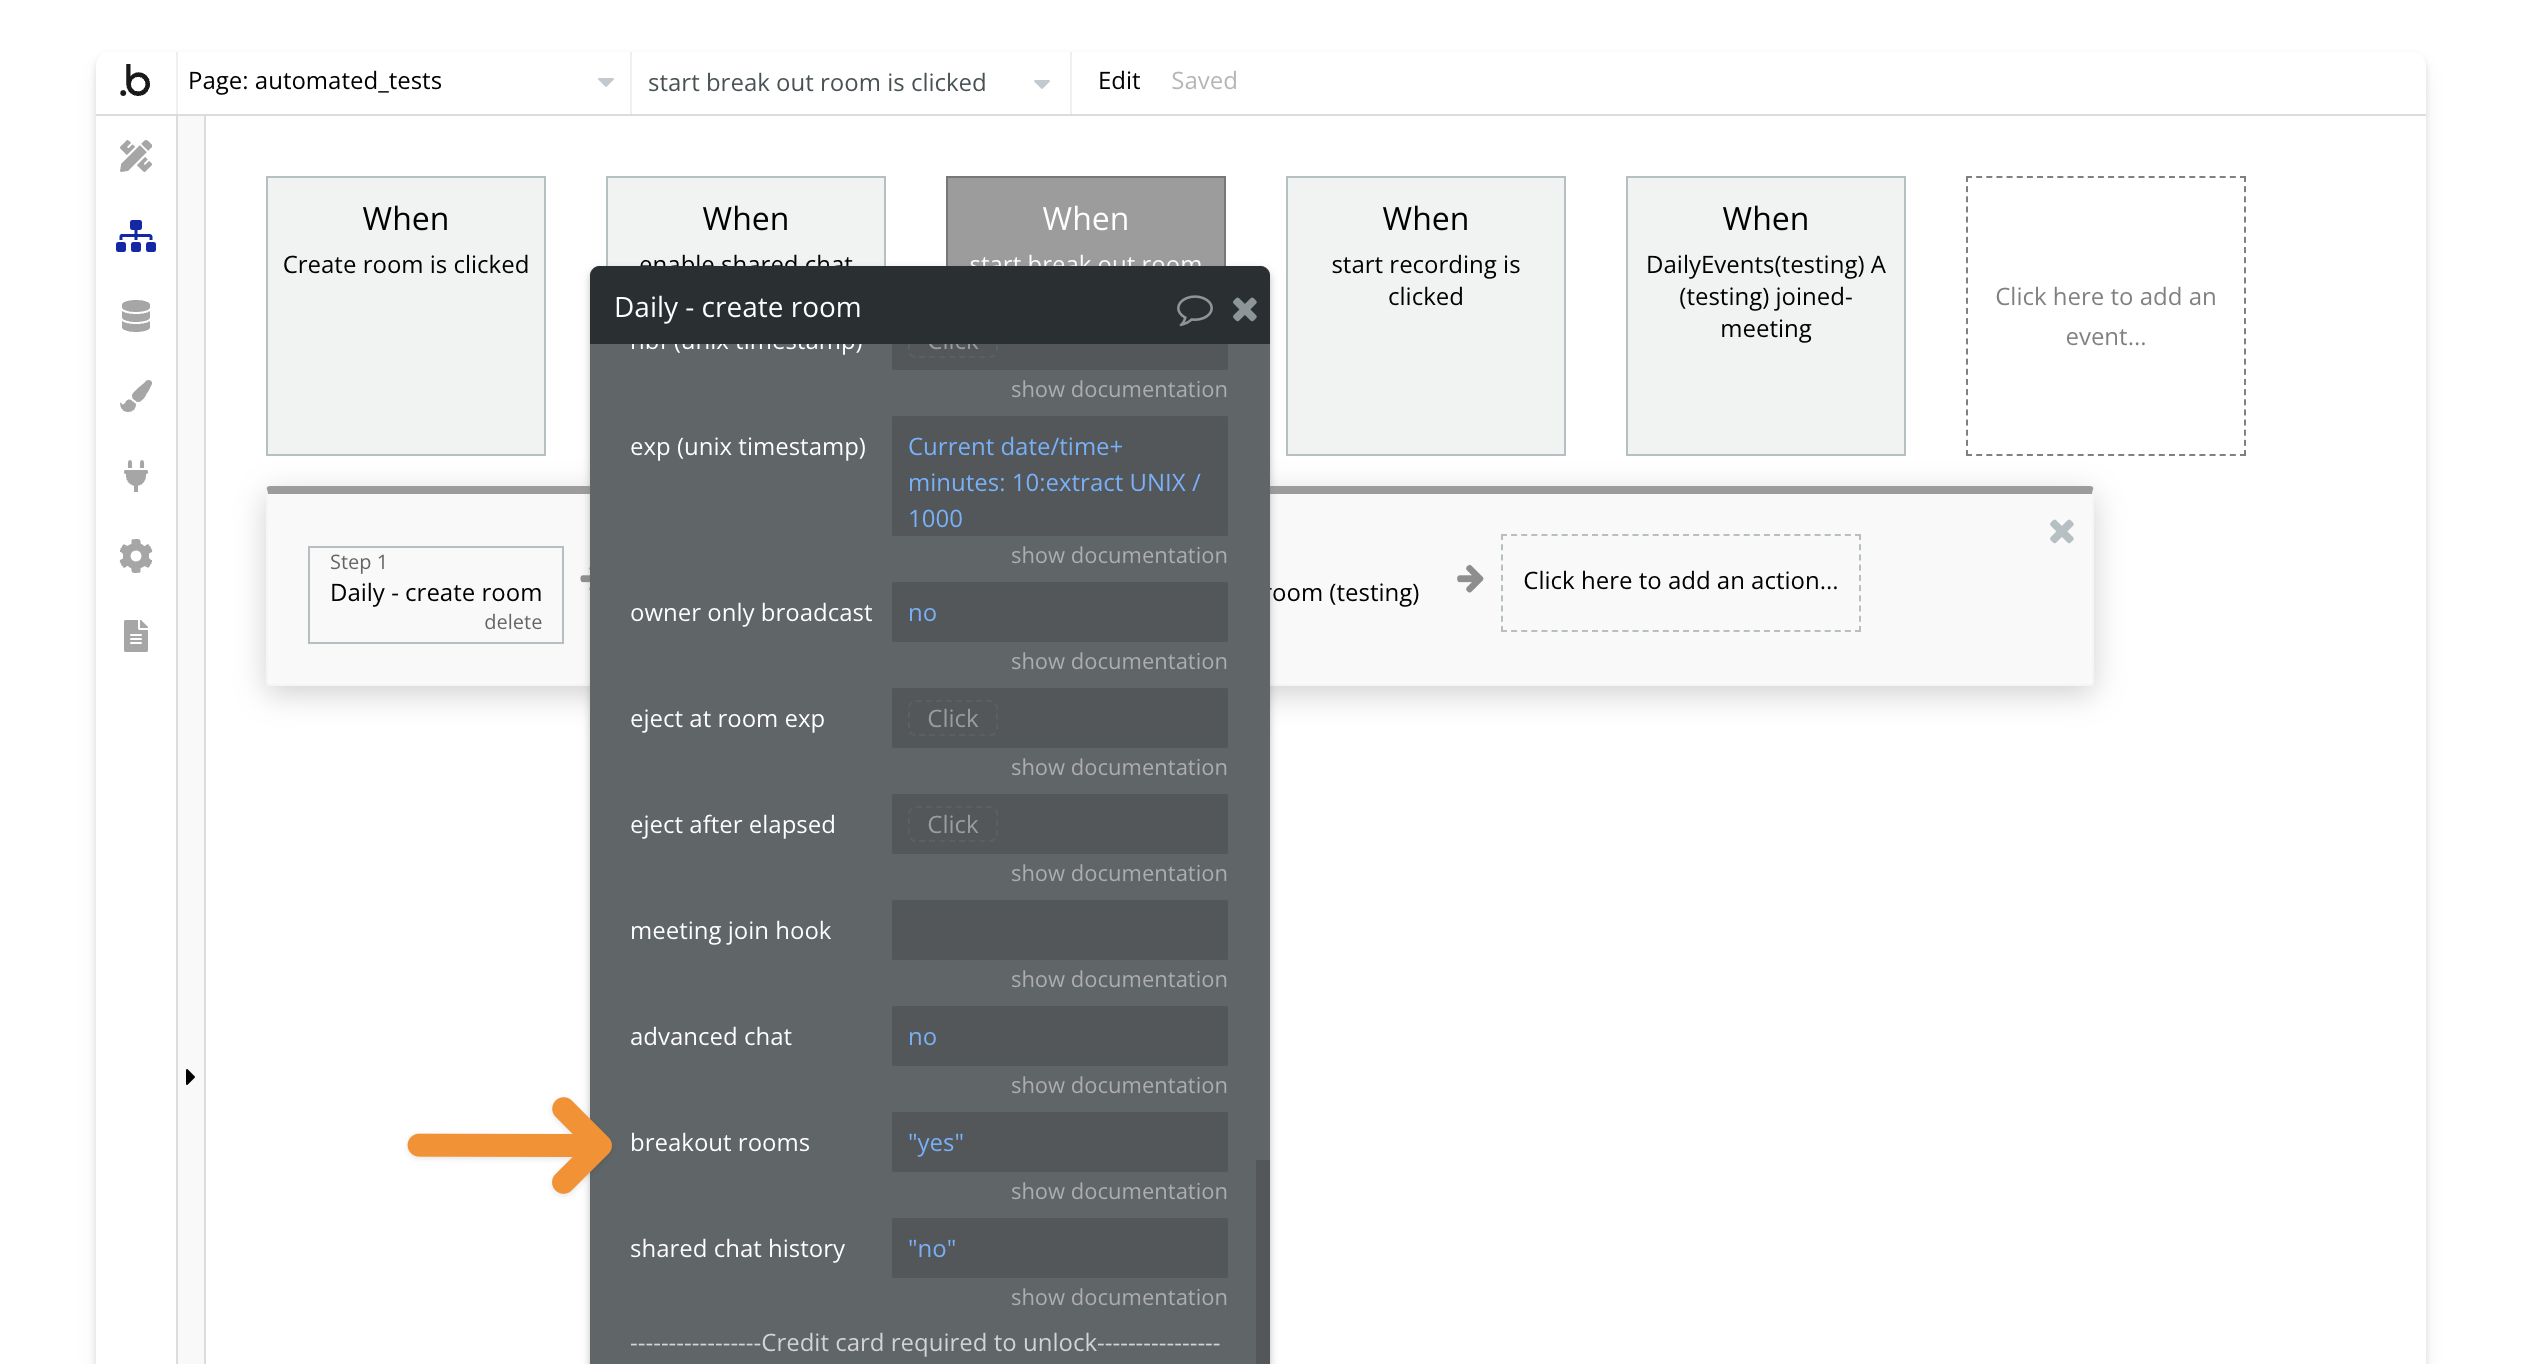Edit the shared chat history "no" value

coord(1060,1249)
